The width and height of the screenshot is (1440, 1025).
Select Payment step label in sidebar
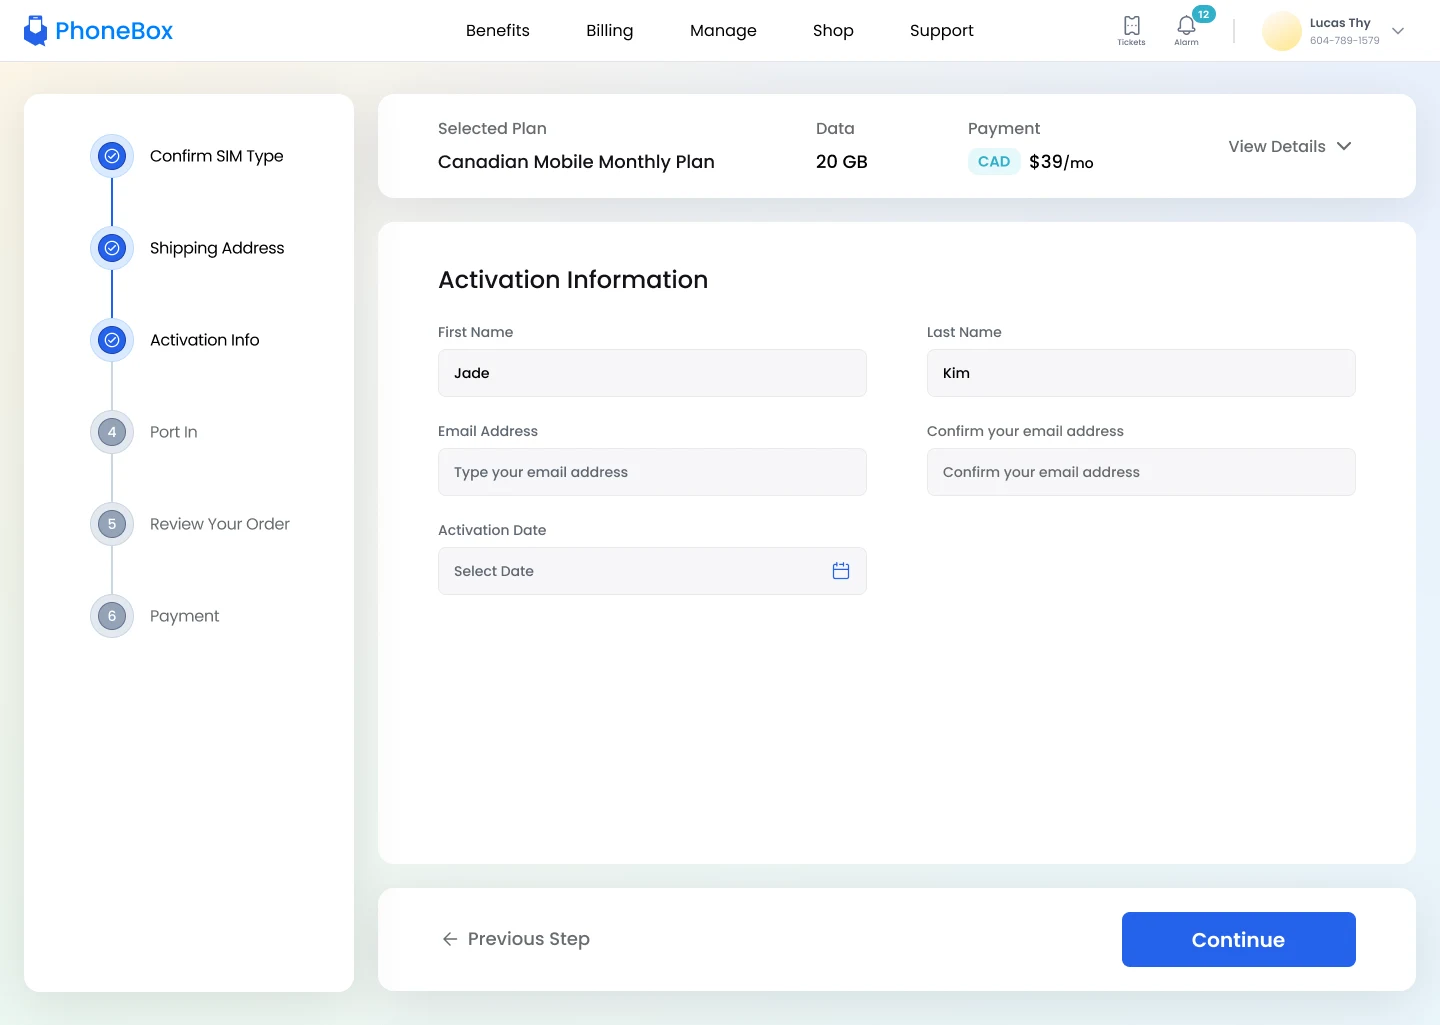(x=185, y=616)
